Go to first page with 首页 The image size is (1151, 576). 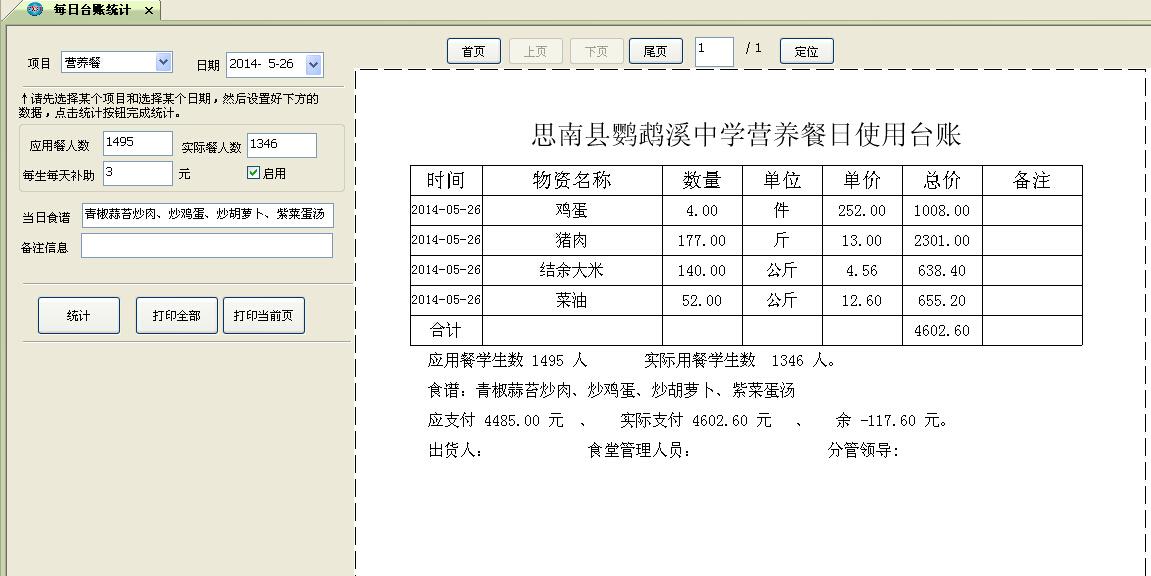click(x=473, y=51)
